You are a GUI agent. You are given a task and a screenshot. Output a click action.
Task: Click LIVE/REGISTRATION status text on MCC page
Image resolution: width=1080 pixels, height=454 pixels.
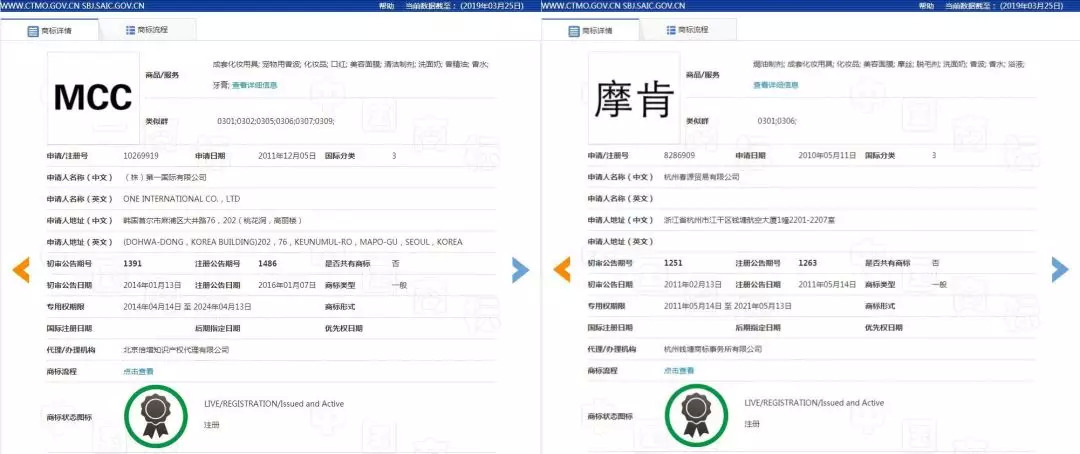coord(274,404)
